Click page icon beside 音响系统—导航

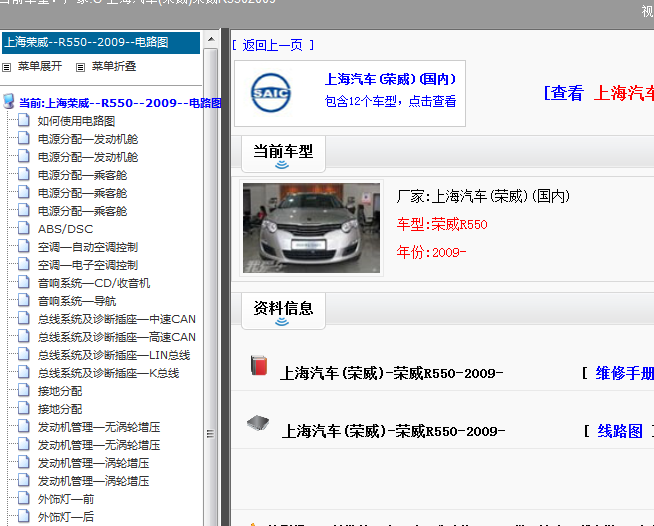coord(24,300)
